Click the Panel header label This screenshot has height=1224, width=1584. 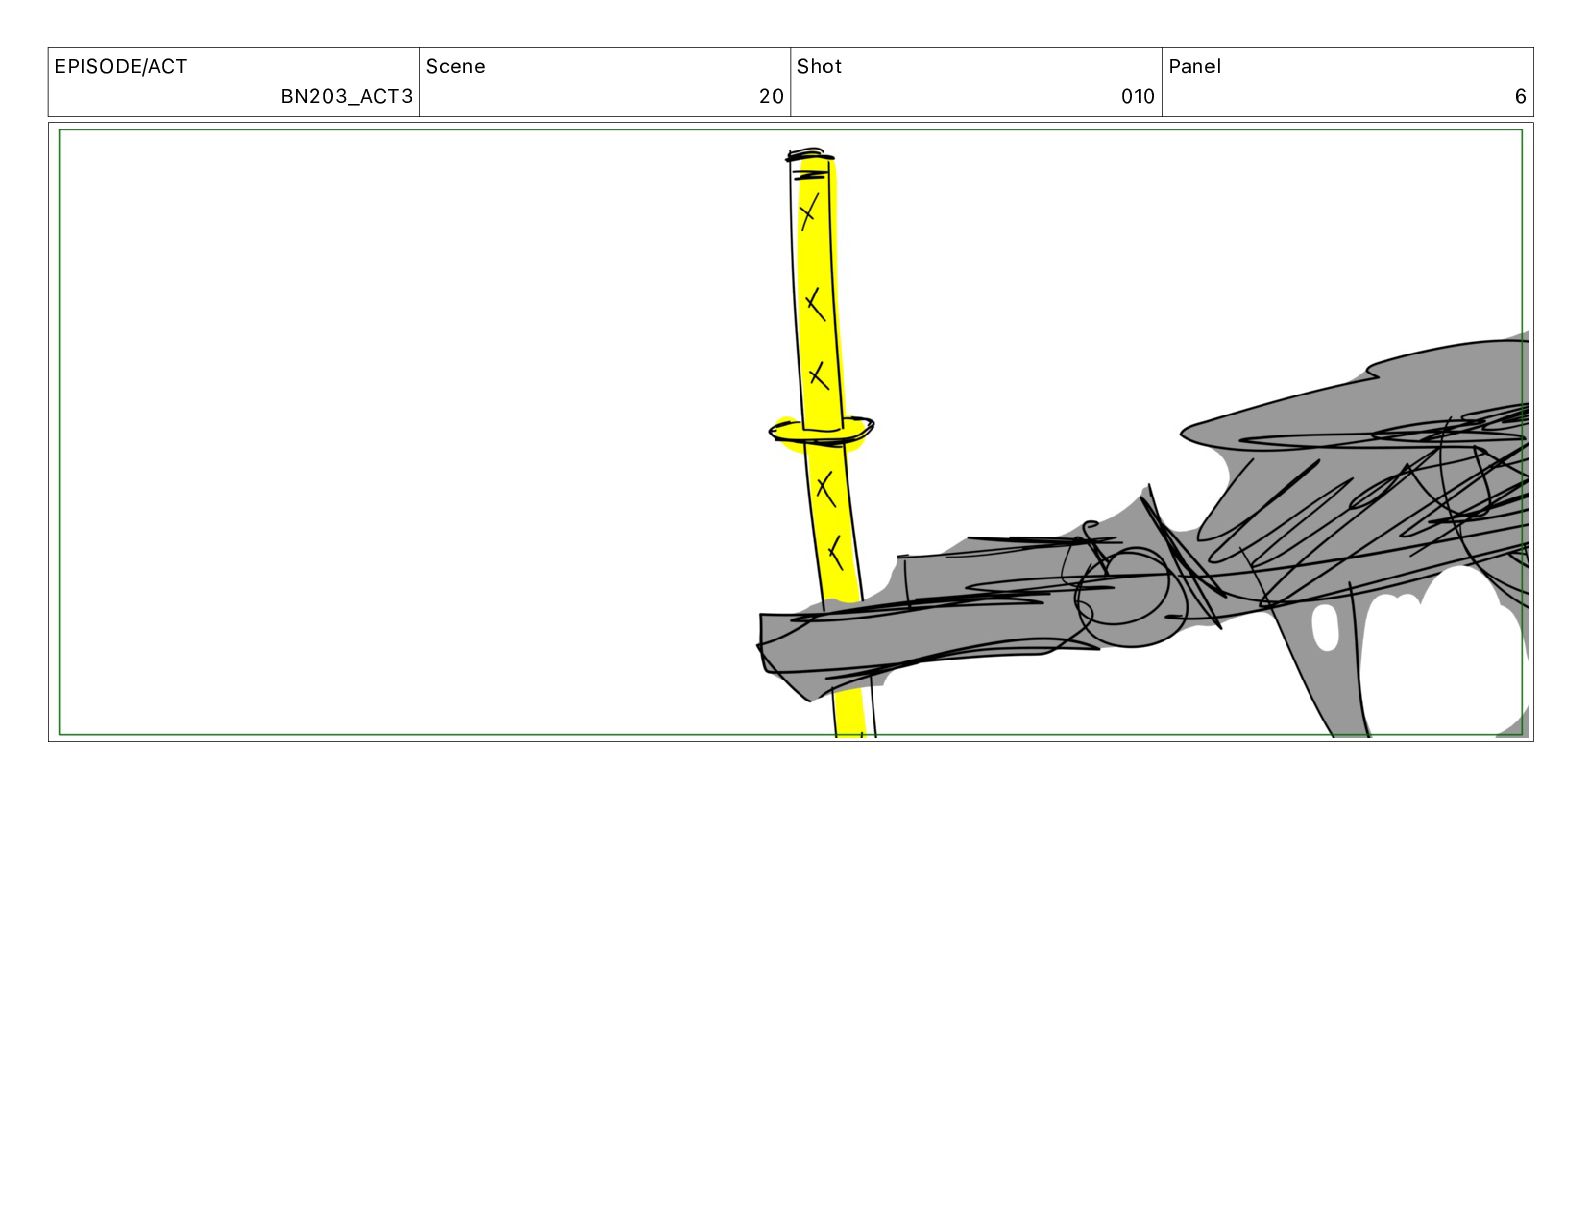[x=1195, y=67]
